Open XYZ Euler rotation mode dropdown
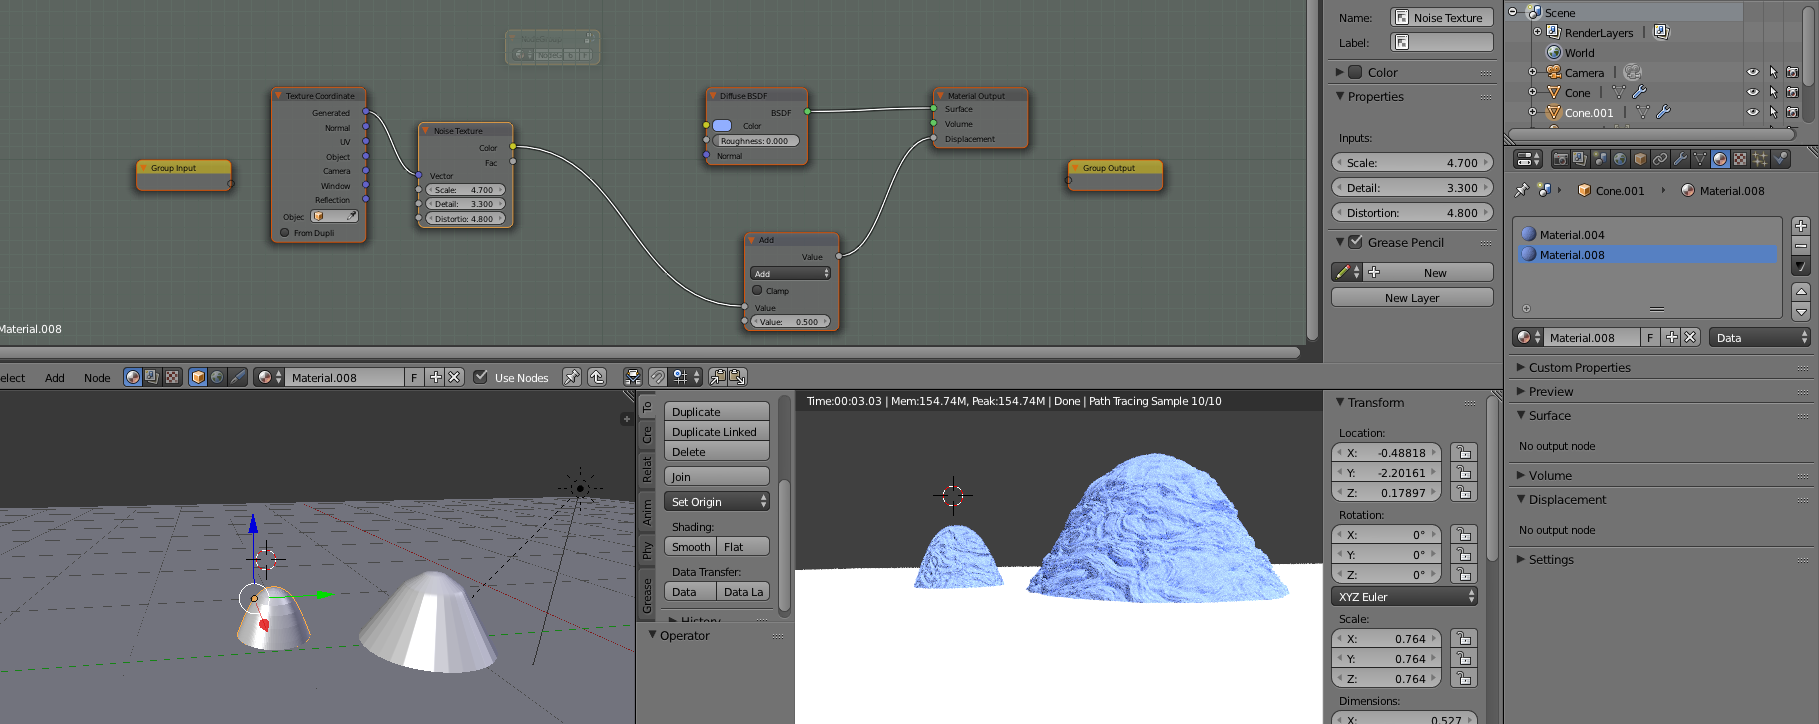The width and height of the screenshot is (1819, 724). (x=1404, y=597)
